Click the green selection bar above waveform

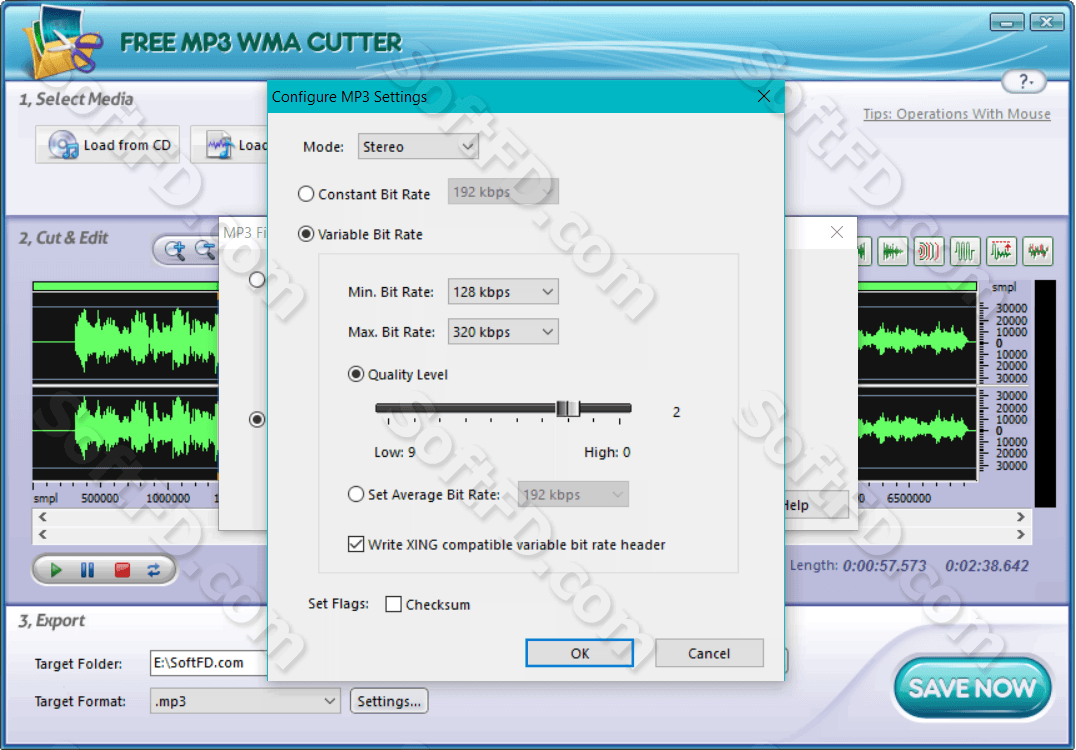point(126,285)
